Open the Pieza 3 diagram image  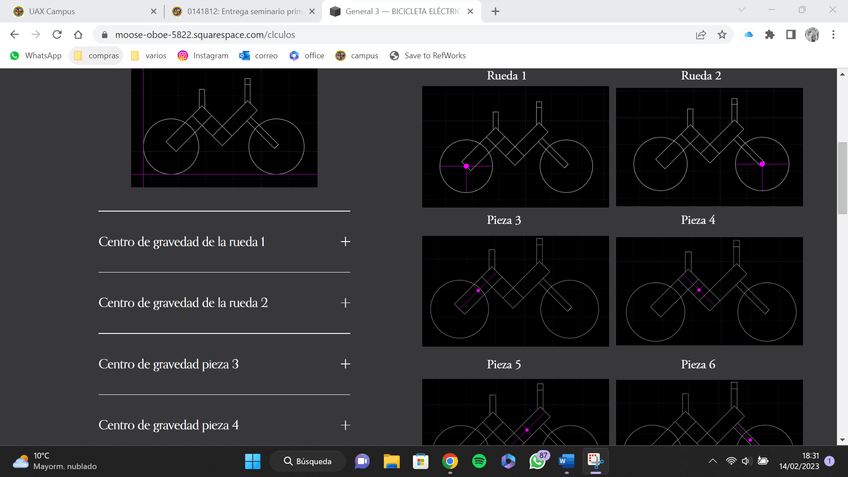click(515, 291)
